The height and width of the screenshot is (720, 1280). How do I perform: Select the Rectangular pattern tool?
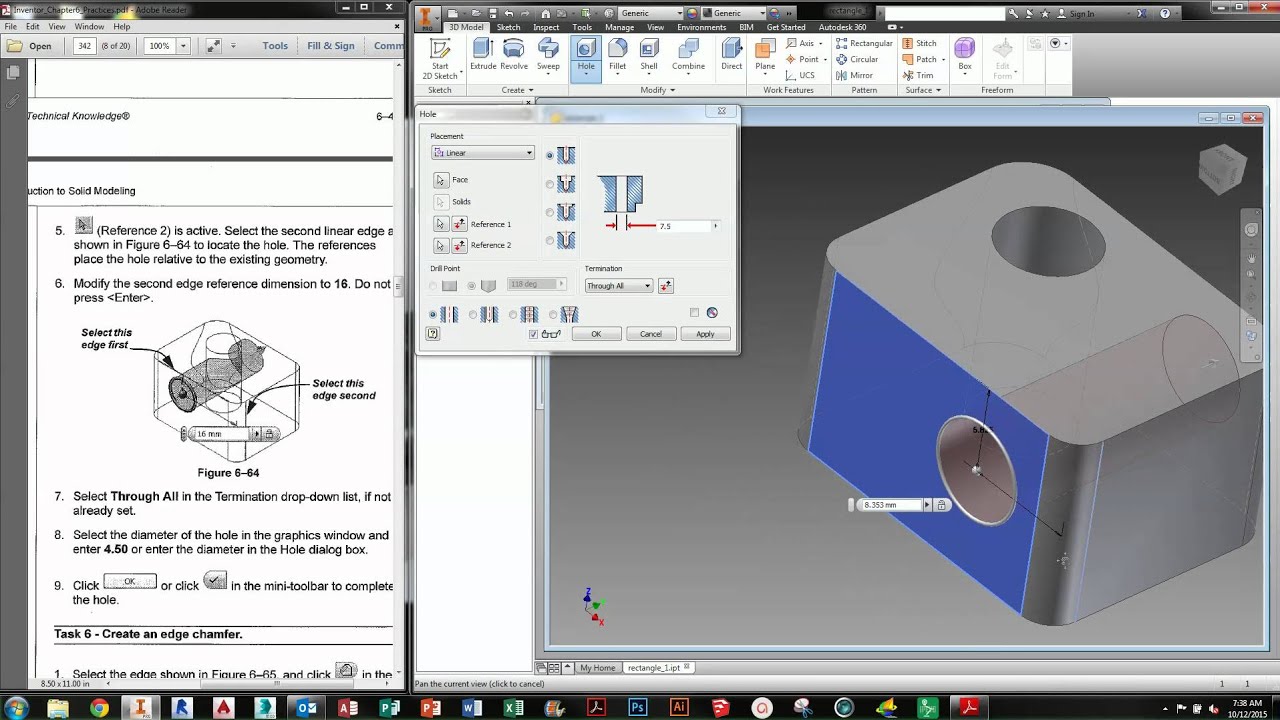click(x=864, y=44)
